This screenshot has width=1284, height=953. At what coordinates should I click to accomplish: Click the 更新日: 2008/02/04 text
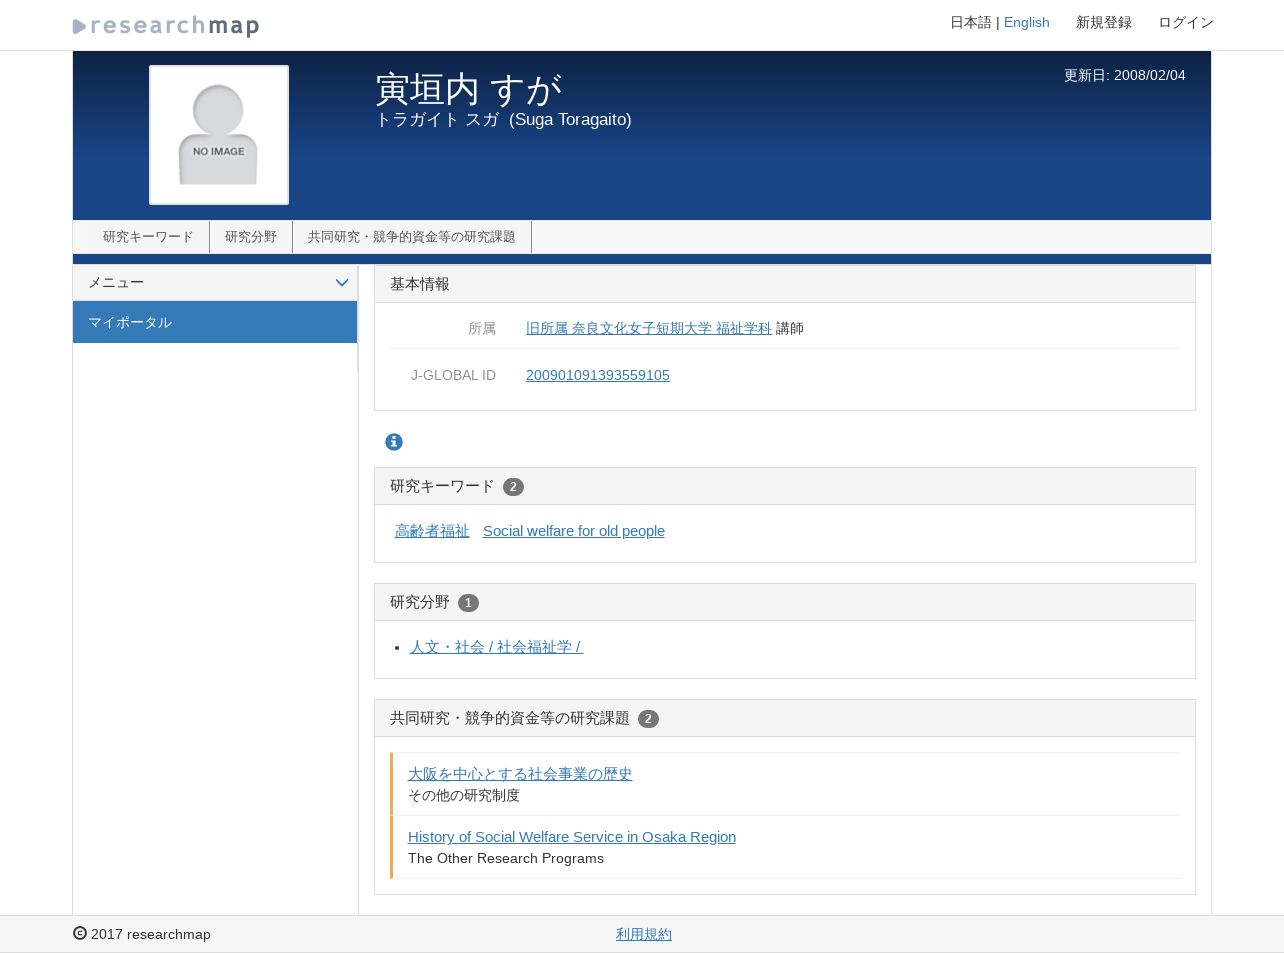click(1125, 75)
